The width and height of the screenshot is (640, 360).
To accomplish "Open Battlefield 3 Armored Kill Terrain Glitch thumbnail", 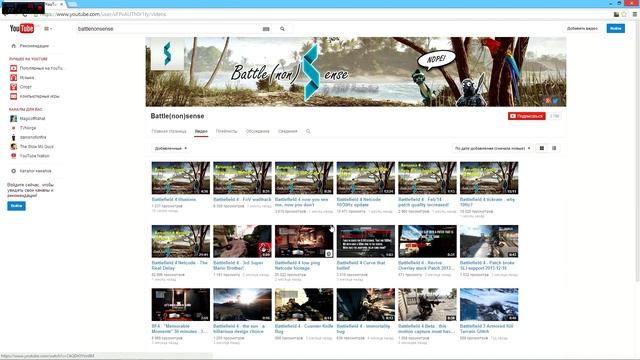I will pos(489,304).
